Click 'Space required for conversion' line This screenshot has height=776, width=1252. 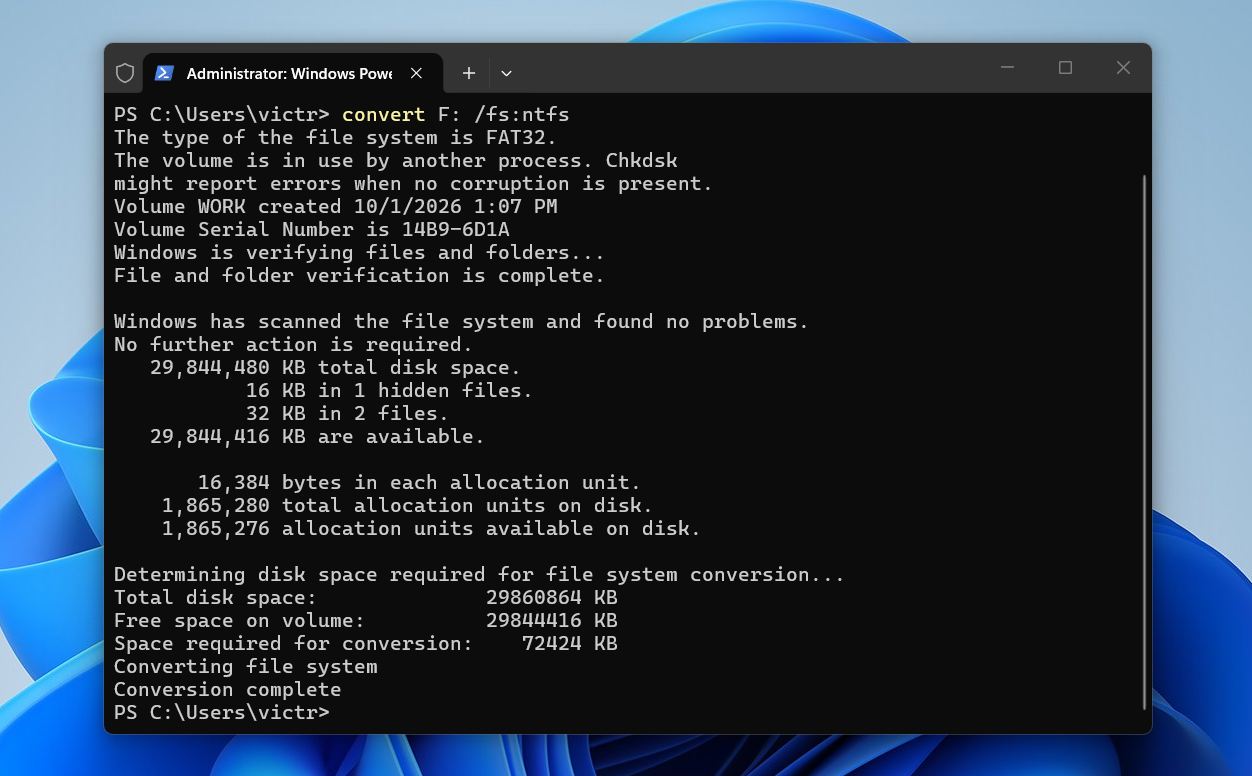click(x=365, y=644)
